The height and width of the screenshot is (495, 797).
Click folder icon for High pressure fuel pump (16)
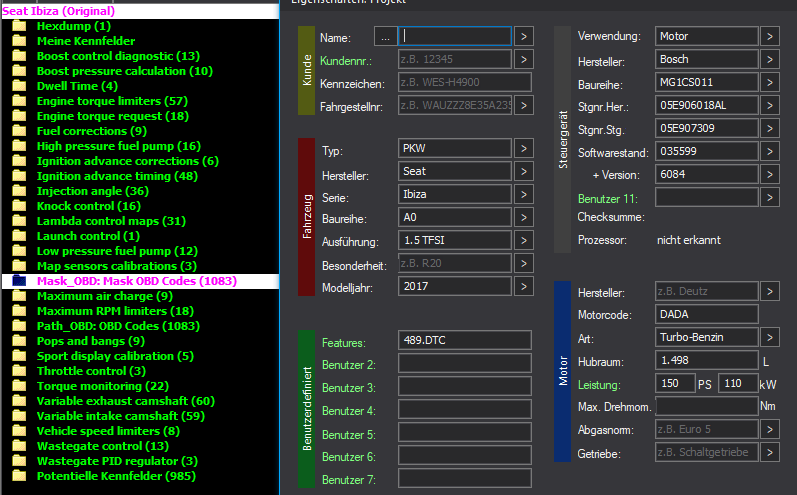[19, 146]
